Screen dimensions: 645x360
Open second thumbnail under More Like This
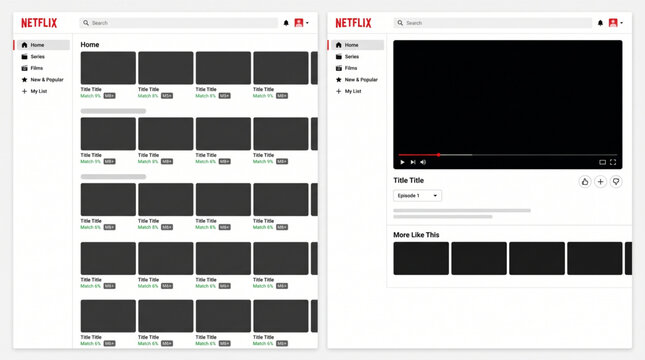(479, 258)
